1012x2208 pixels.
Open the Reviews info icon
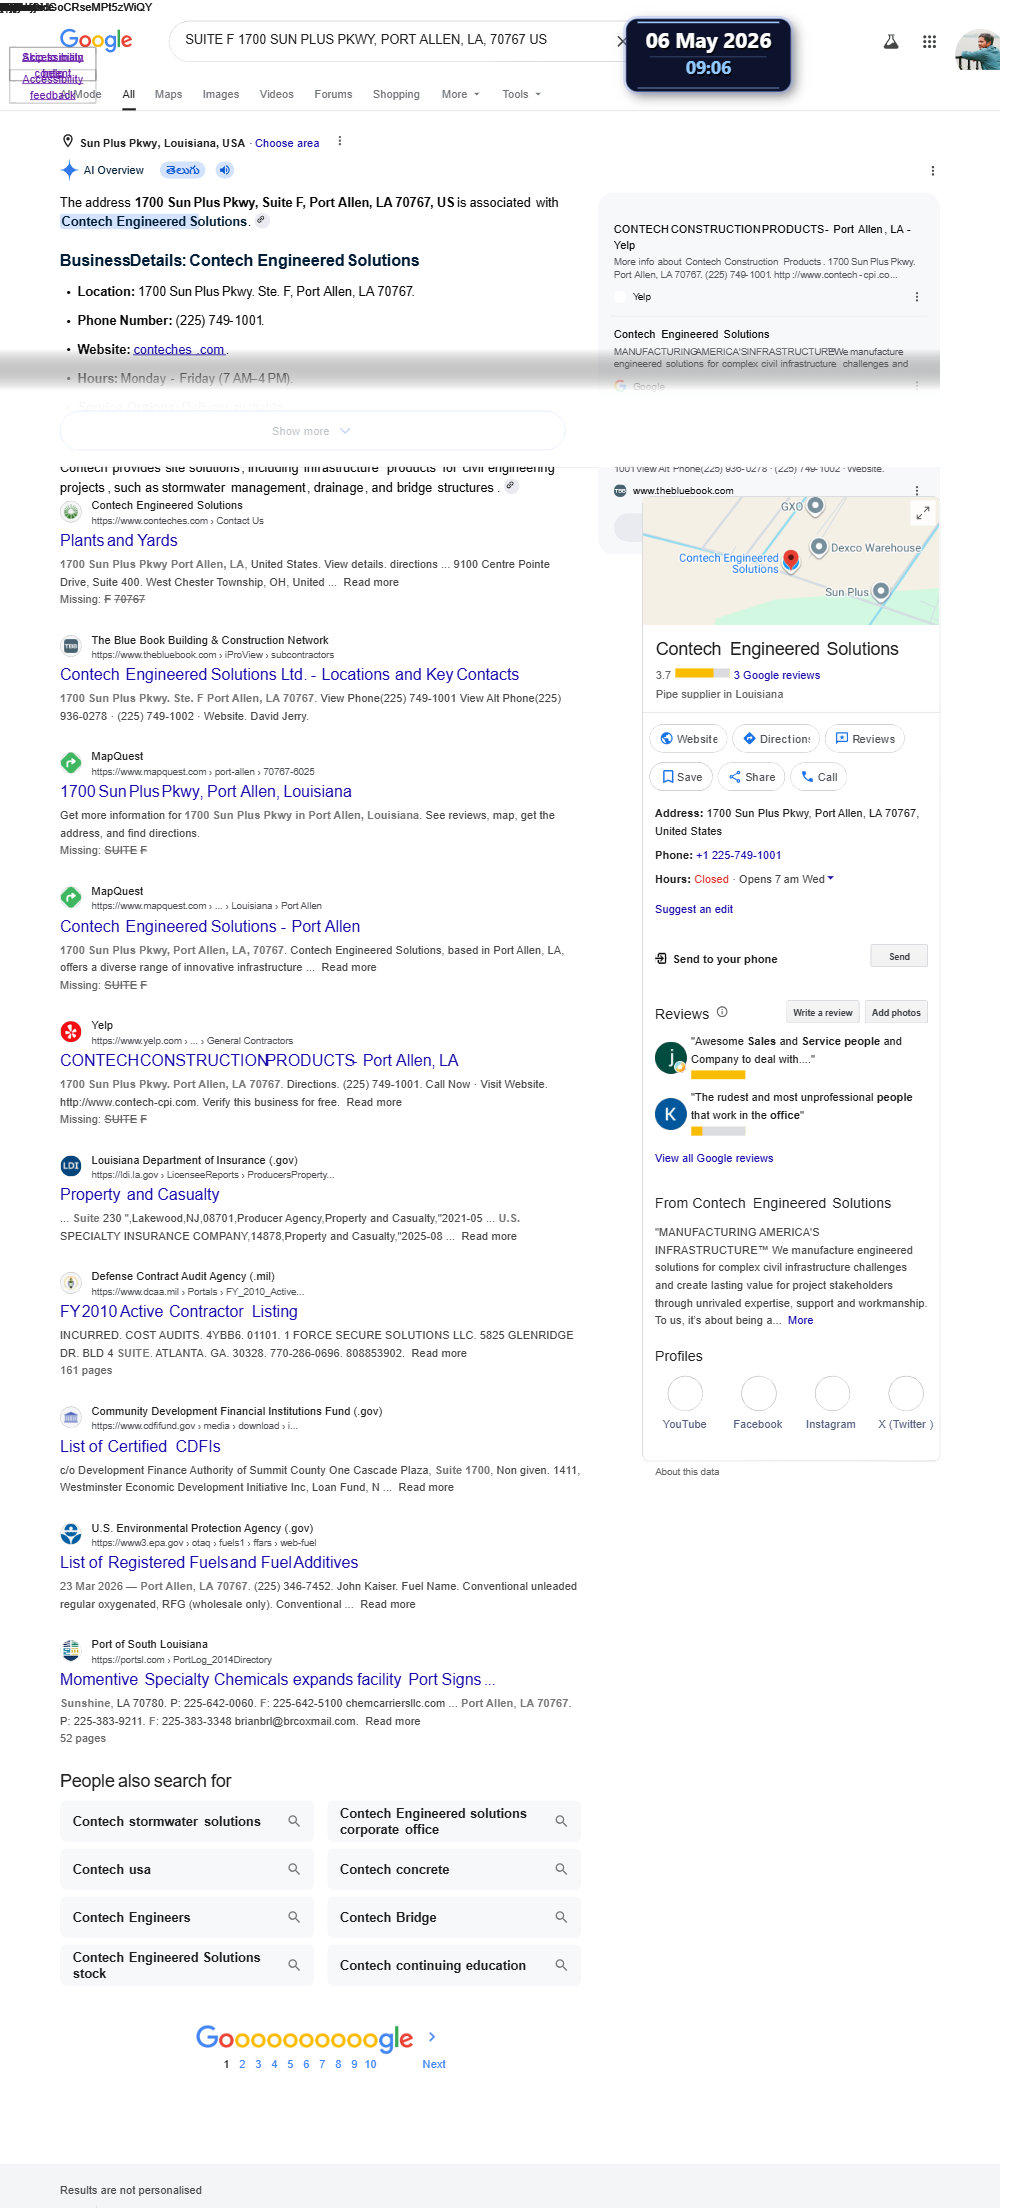coord(722,1012)
